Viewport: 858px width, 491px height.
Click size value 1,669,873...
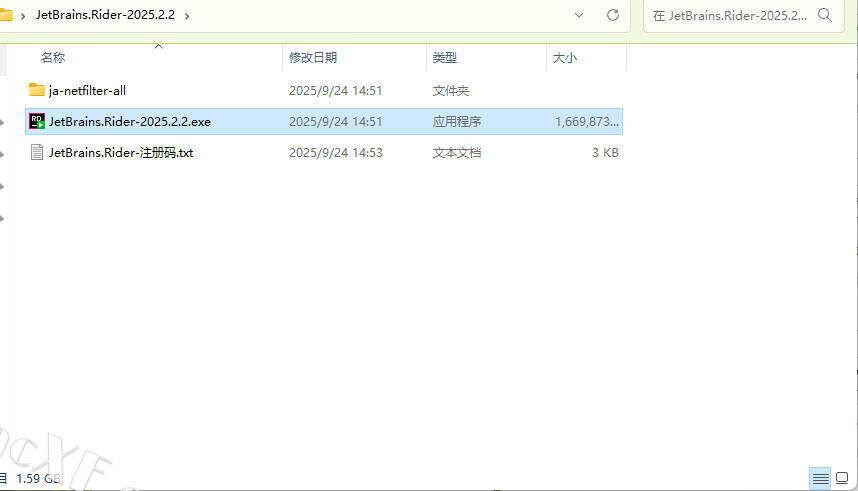coord(587,122)
